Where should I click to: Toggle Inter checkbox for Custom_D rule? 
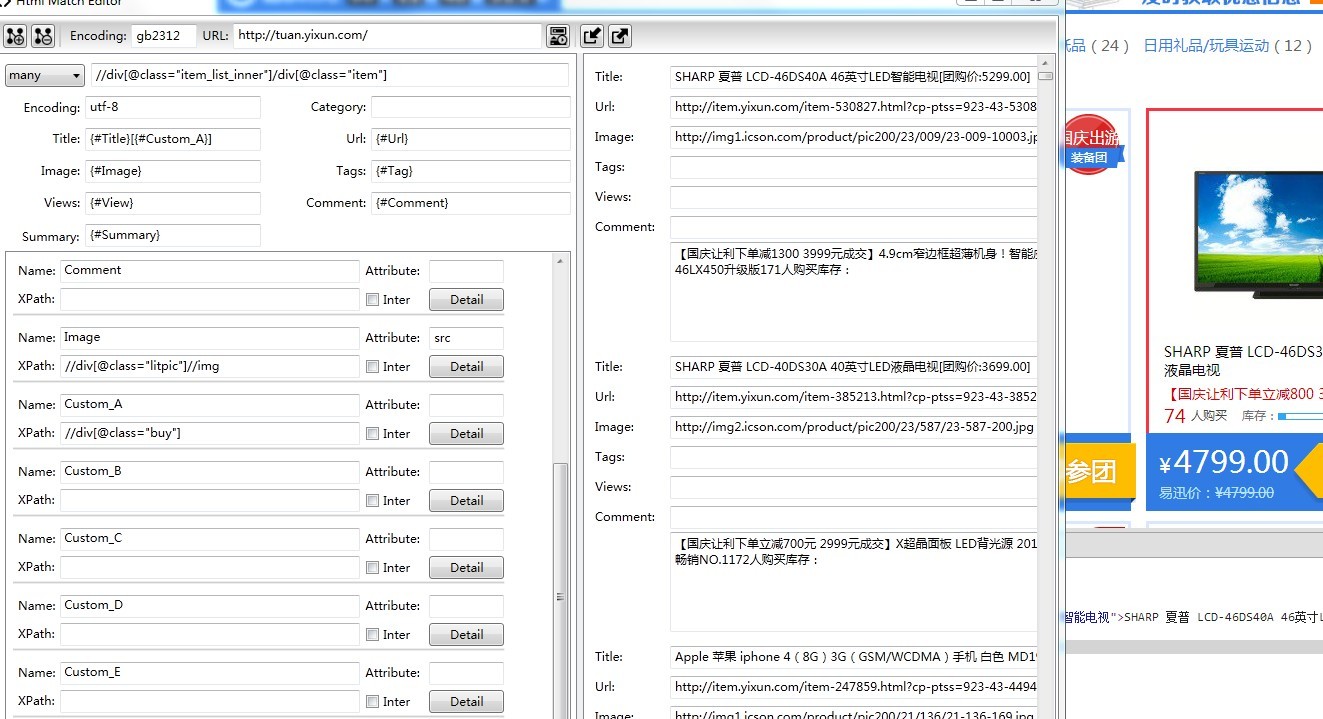pyautogui.click(x=372, y=634)
